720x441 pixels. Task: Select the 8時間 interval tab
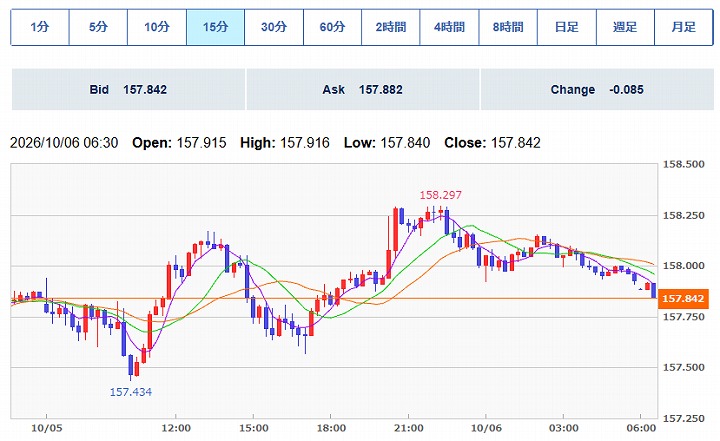click(508, 27)
